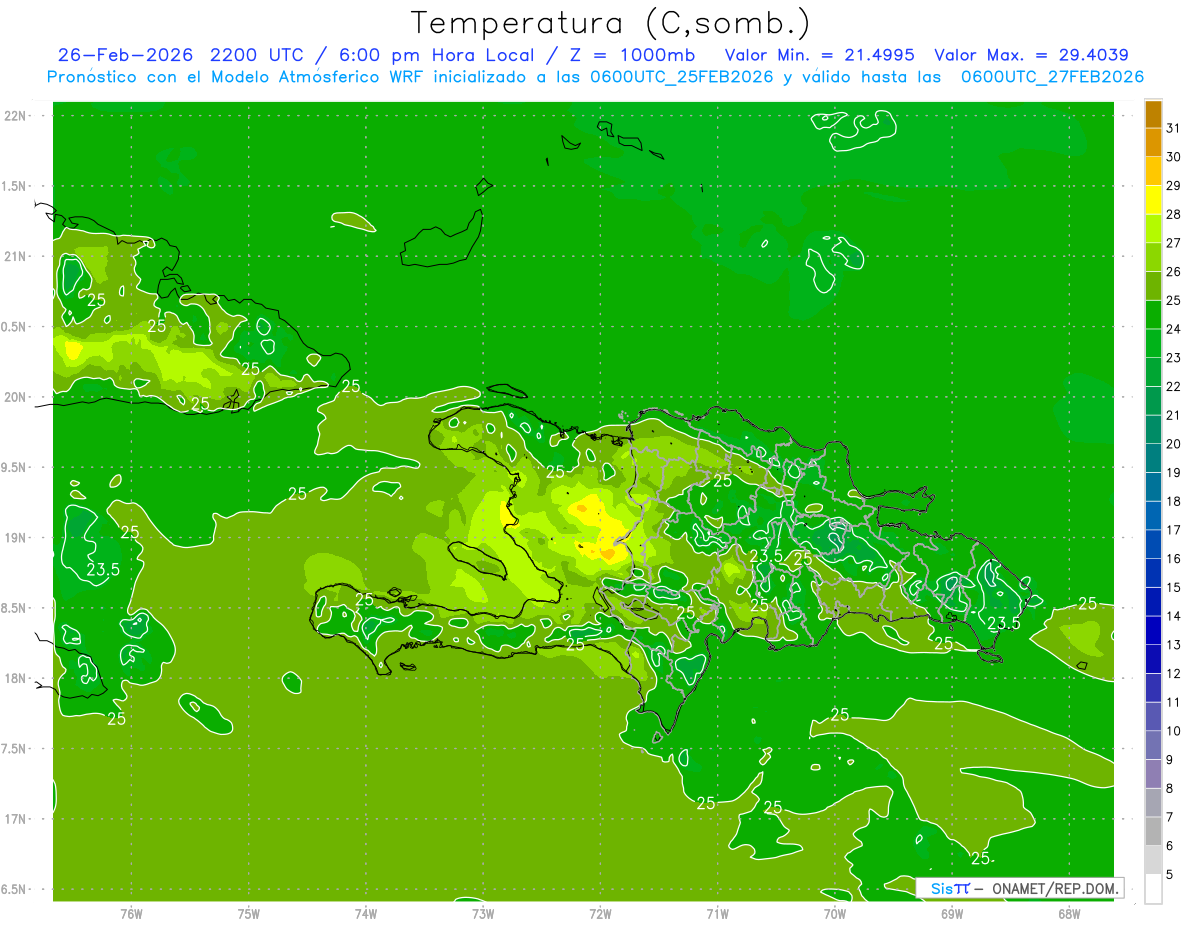Click the '75W' longitude axis label
The width and height of the screenshot is (1200, 927).
point(249,914)
